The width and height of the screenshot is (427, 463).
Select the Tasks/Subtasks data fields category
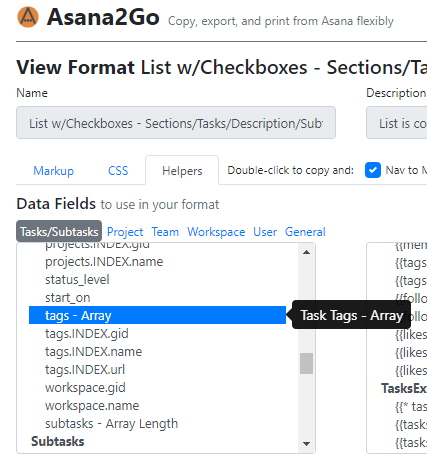pos(59,231)
